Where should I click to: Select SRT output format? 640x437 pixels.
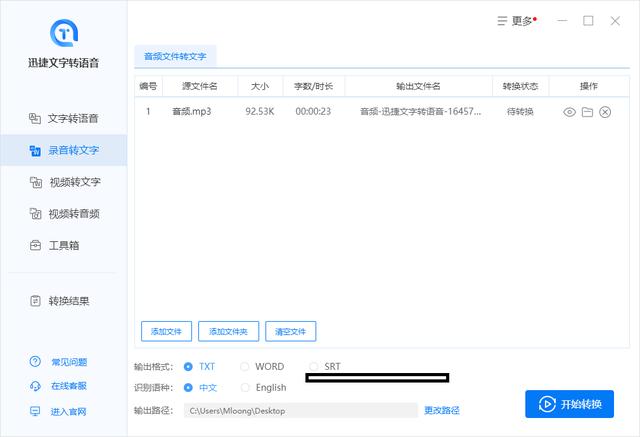coord(325,366)
